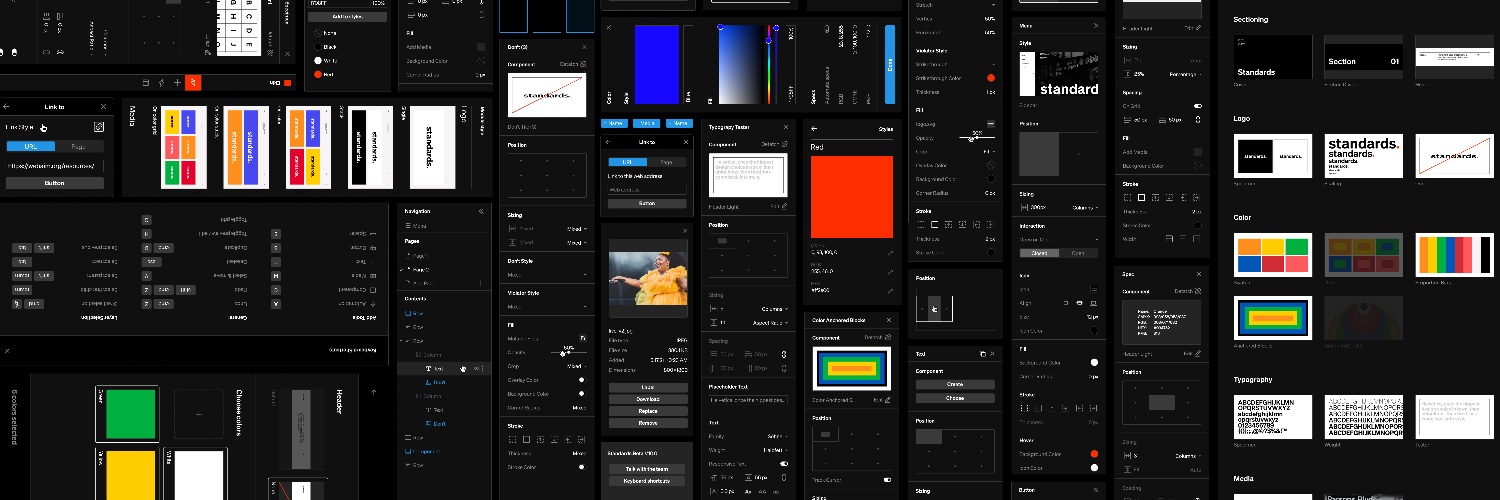Open Mixed dropdown in Crop row
The image size is (1500, 500).
click(x=577, y=366)
